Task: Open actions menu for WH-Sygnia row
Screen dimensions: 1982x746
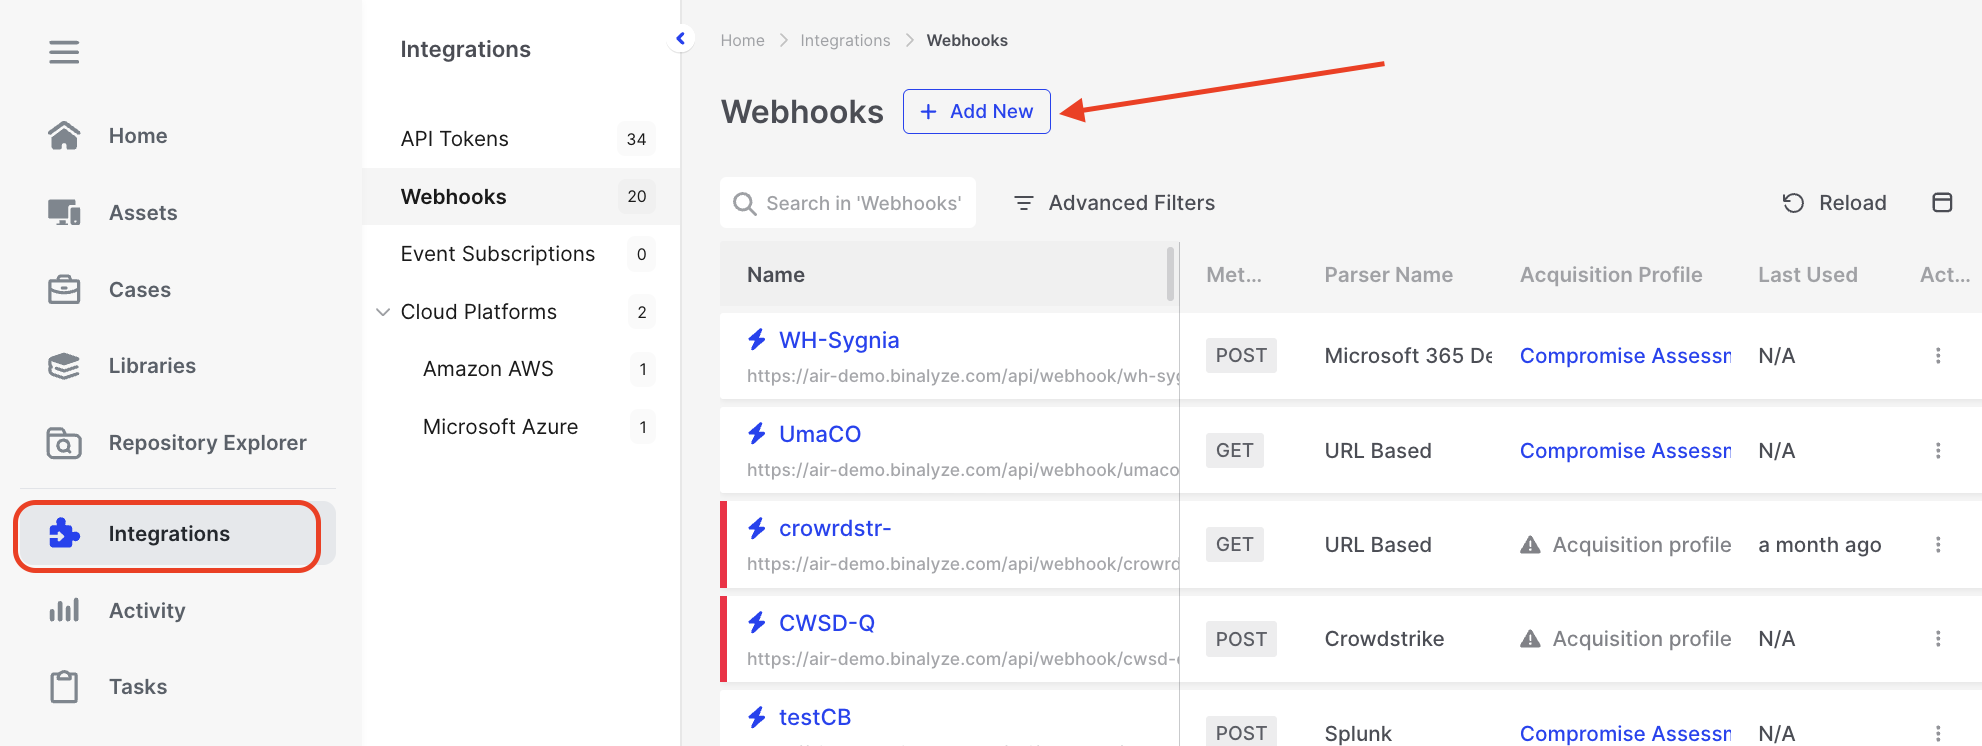Action: 1937,356
